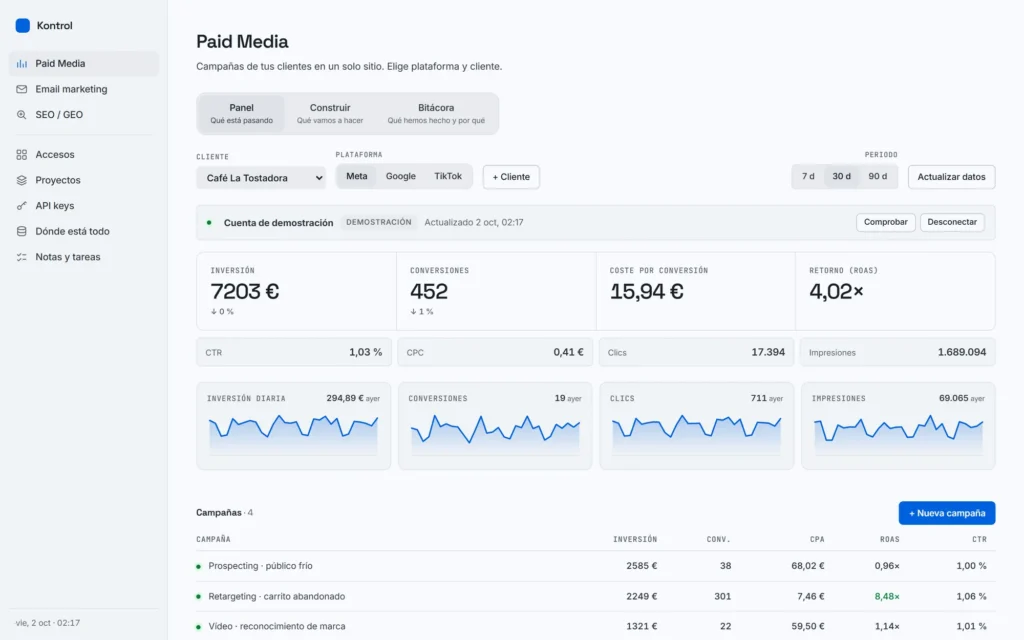
Task: Select the Meta platform
Action: [x=357, y=176]
